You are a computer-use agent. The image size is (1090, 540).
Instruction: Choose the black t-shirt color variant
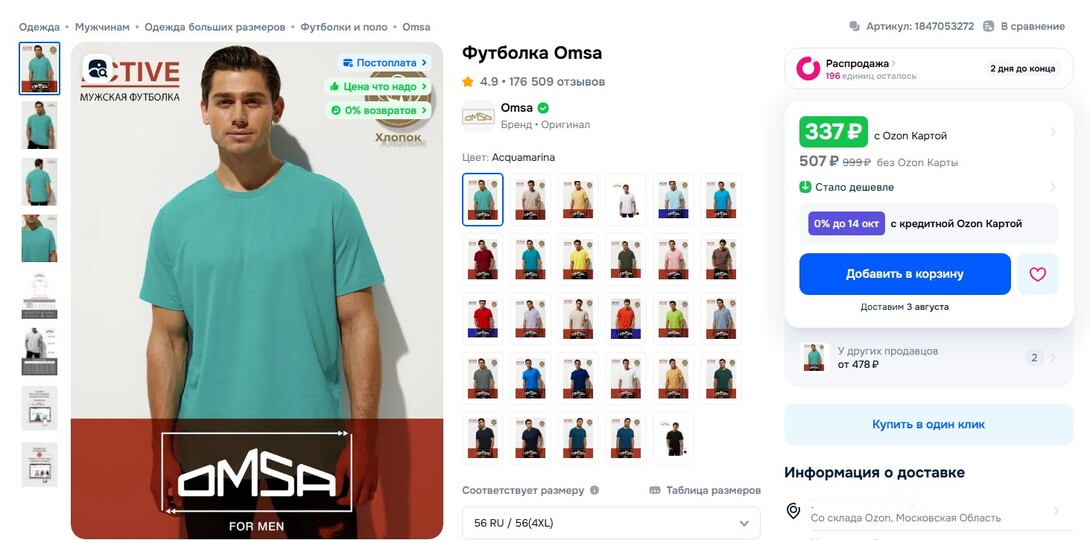coord(674,438)
